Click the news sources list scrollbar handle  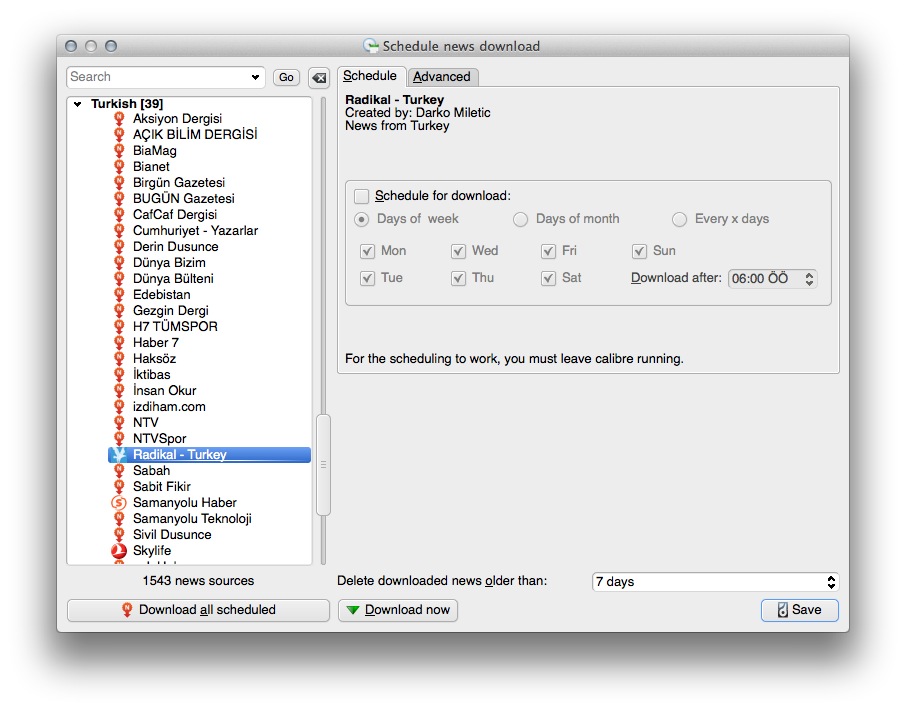click(x=324, y=464)
